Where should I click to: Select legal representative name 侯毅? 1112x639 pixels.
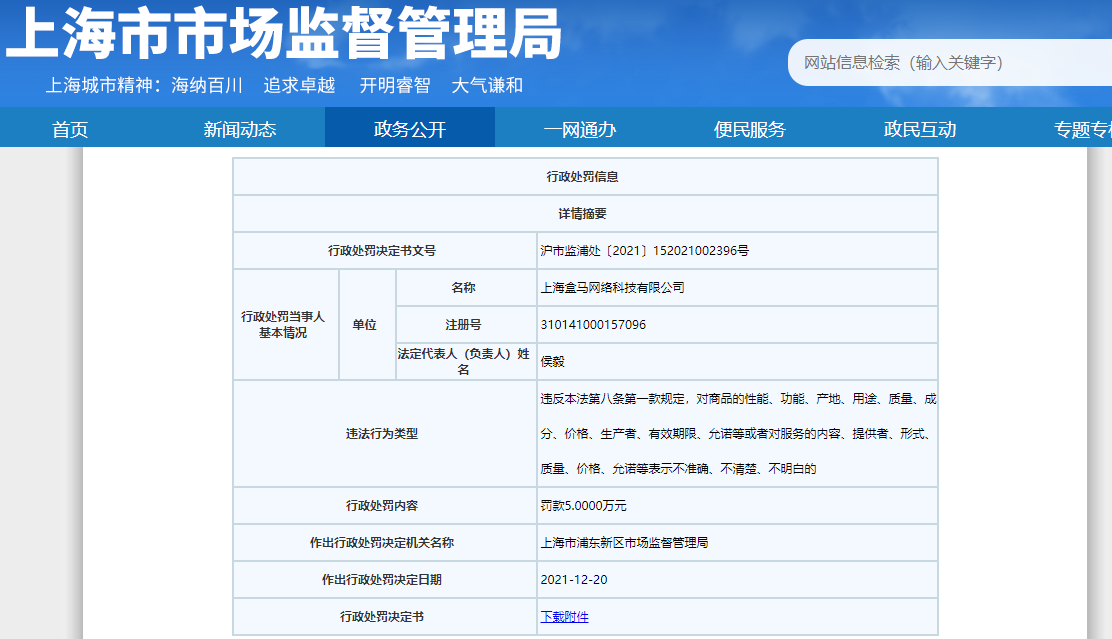tap(552, 361)
